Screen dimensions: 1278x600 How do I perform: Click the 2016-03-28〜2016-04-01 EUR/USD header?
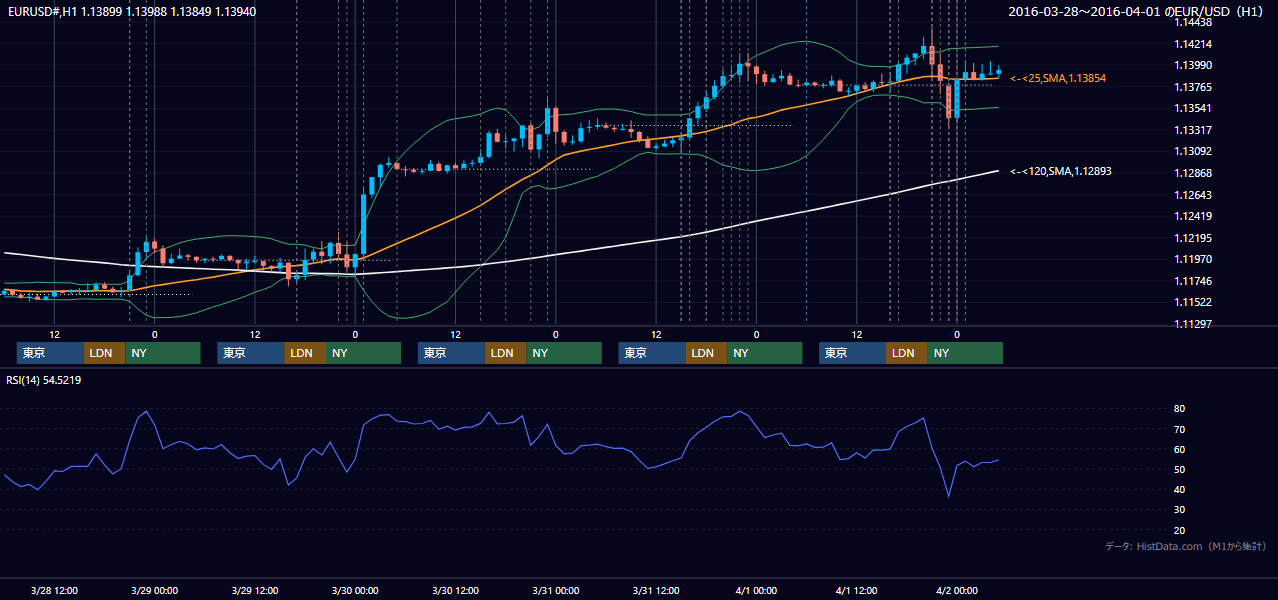[1137, 11]
